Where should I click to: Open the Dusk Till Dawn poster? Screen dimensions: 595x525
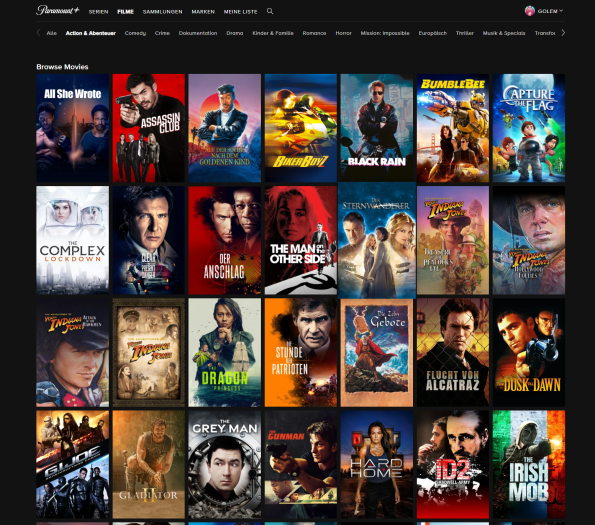[529, 352]
